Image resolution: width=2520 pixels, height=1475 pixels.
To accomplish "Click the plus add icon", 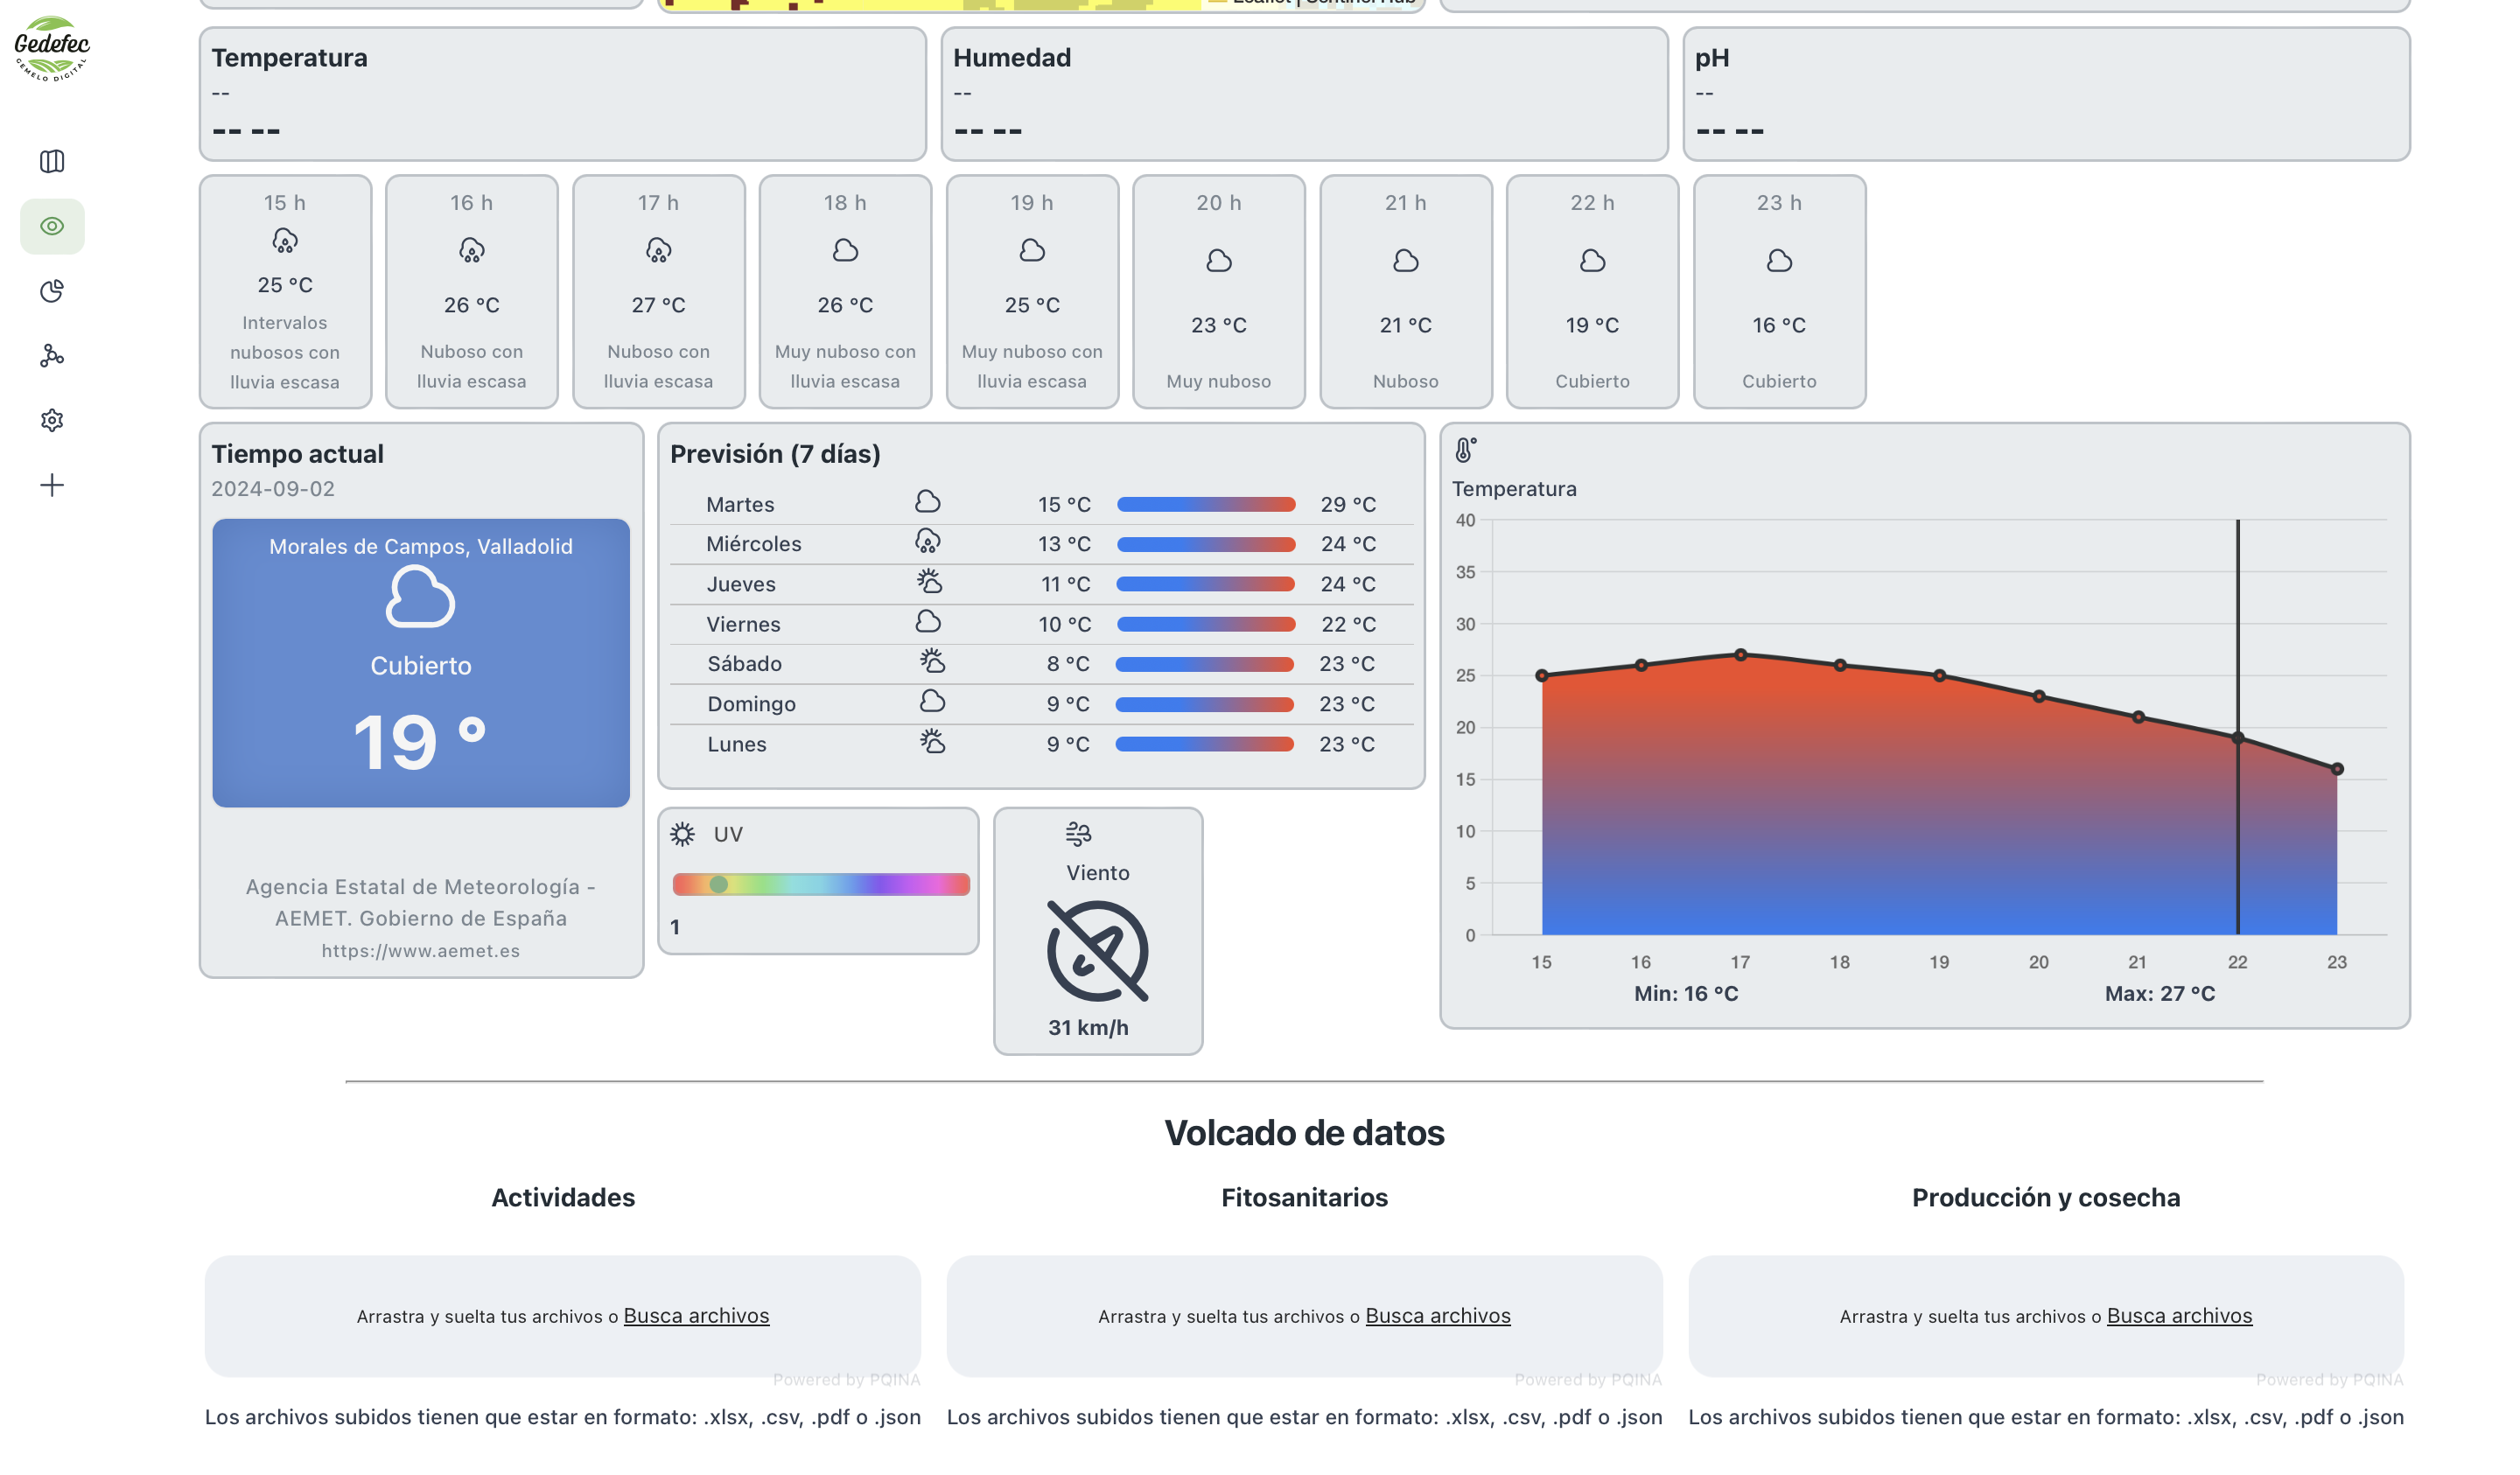I will (52, 485).
